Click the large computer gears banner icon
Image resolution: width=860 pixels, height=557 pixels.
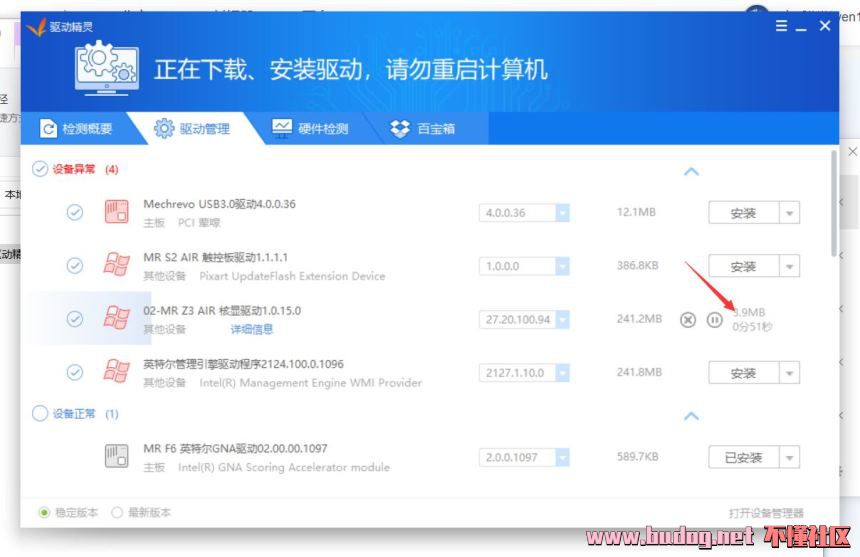click(x=106, y=69)
